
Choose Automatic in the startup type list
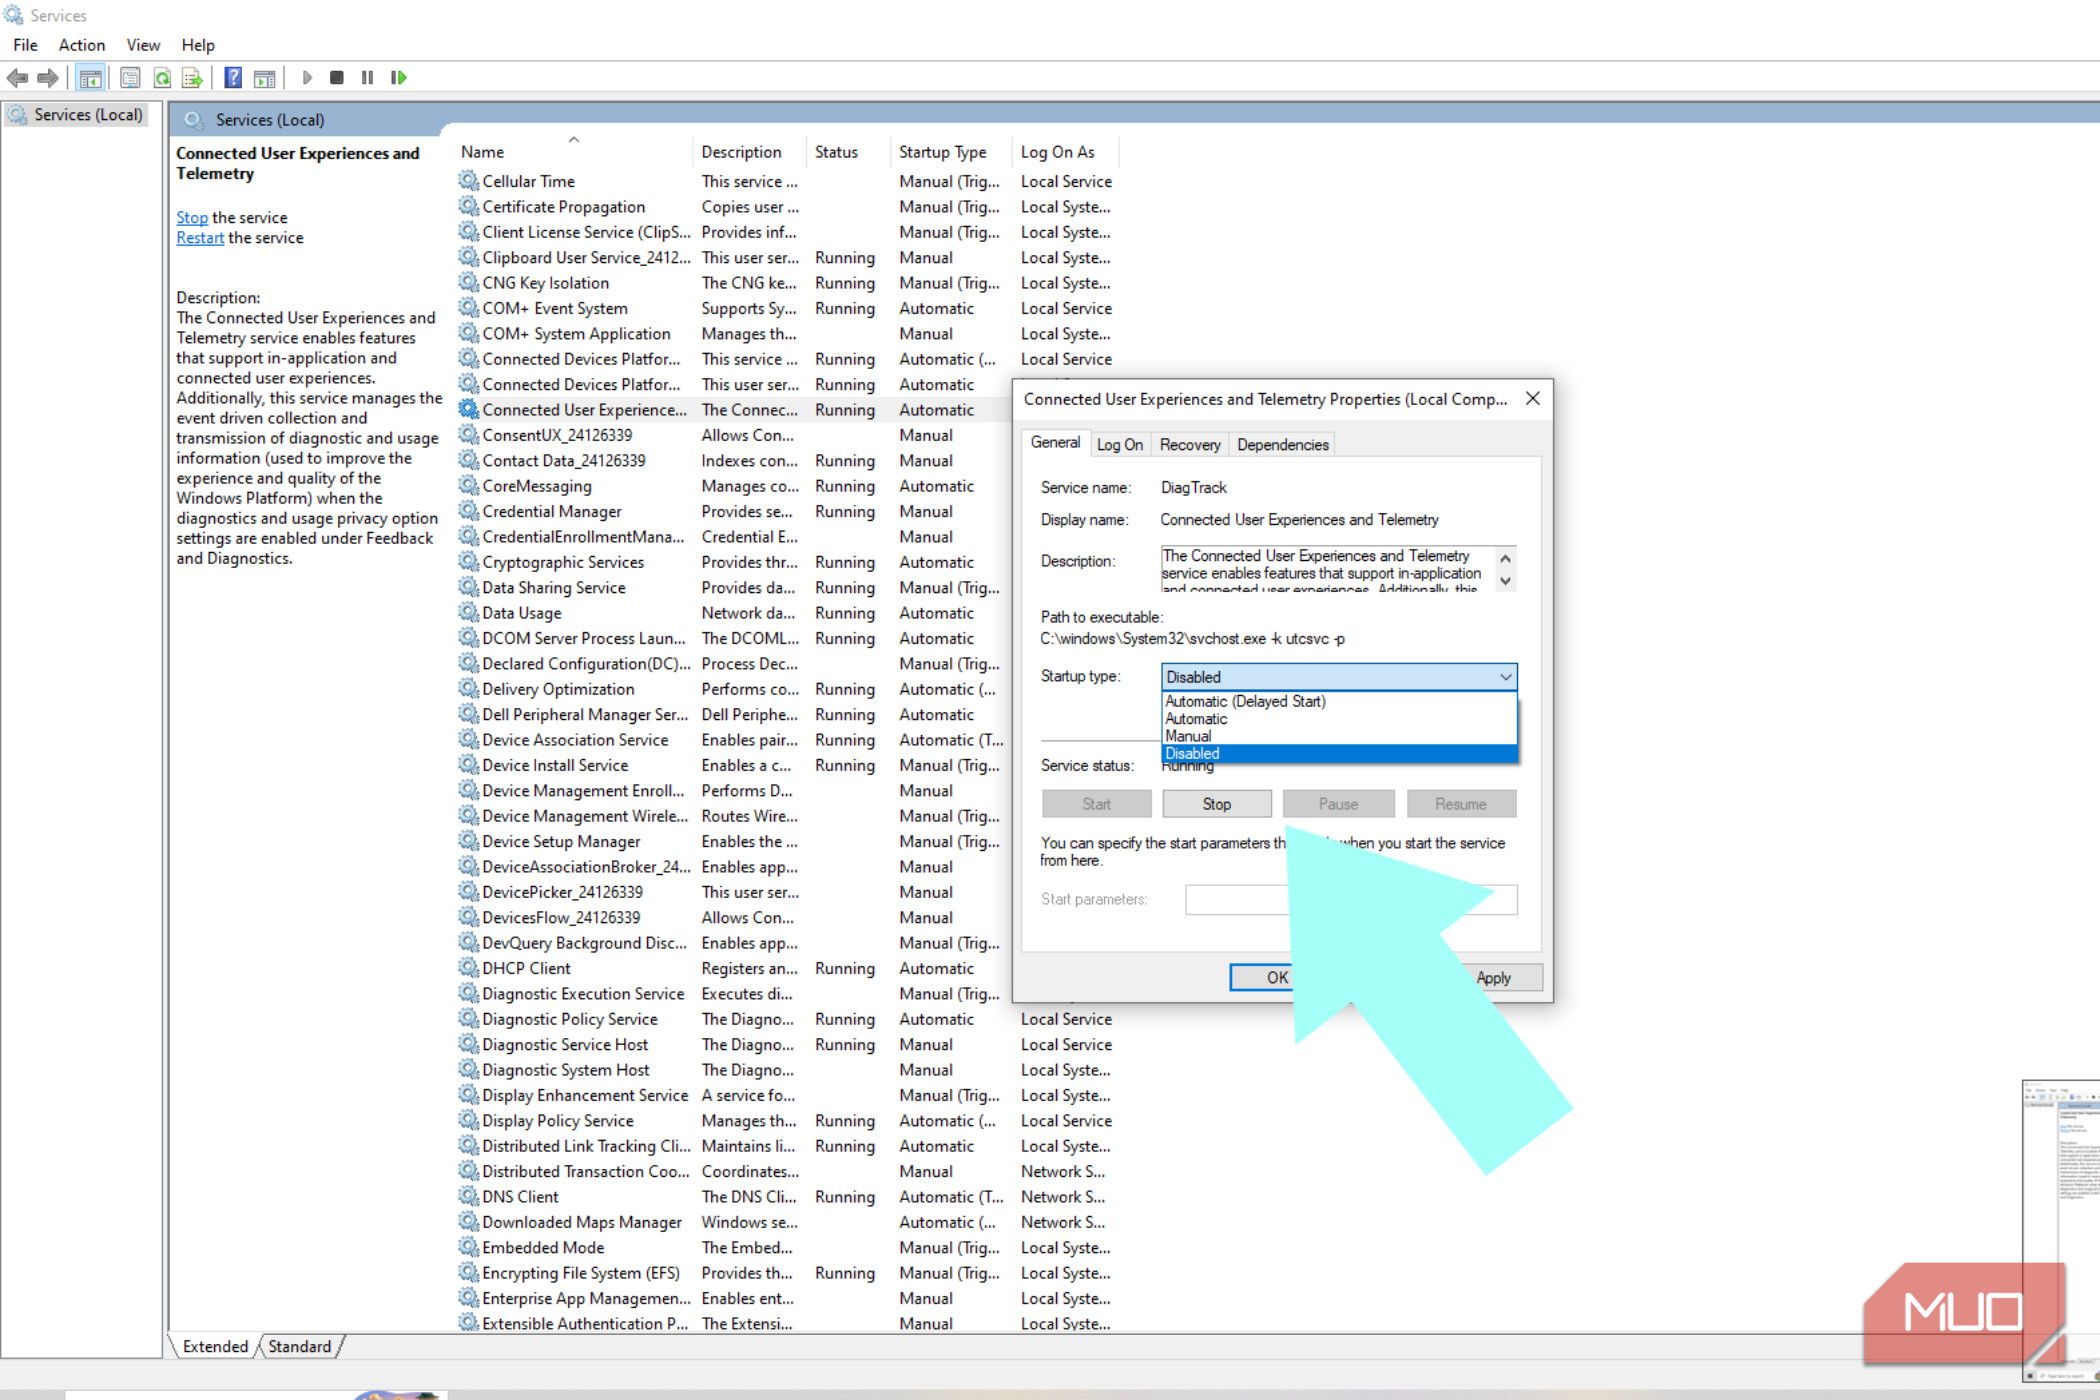(x=1339, y=719)
